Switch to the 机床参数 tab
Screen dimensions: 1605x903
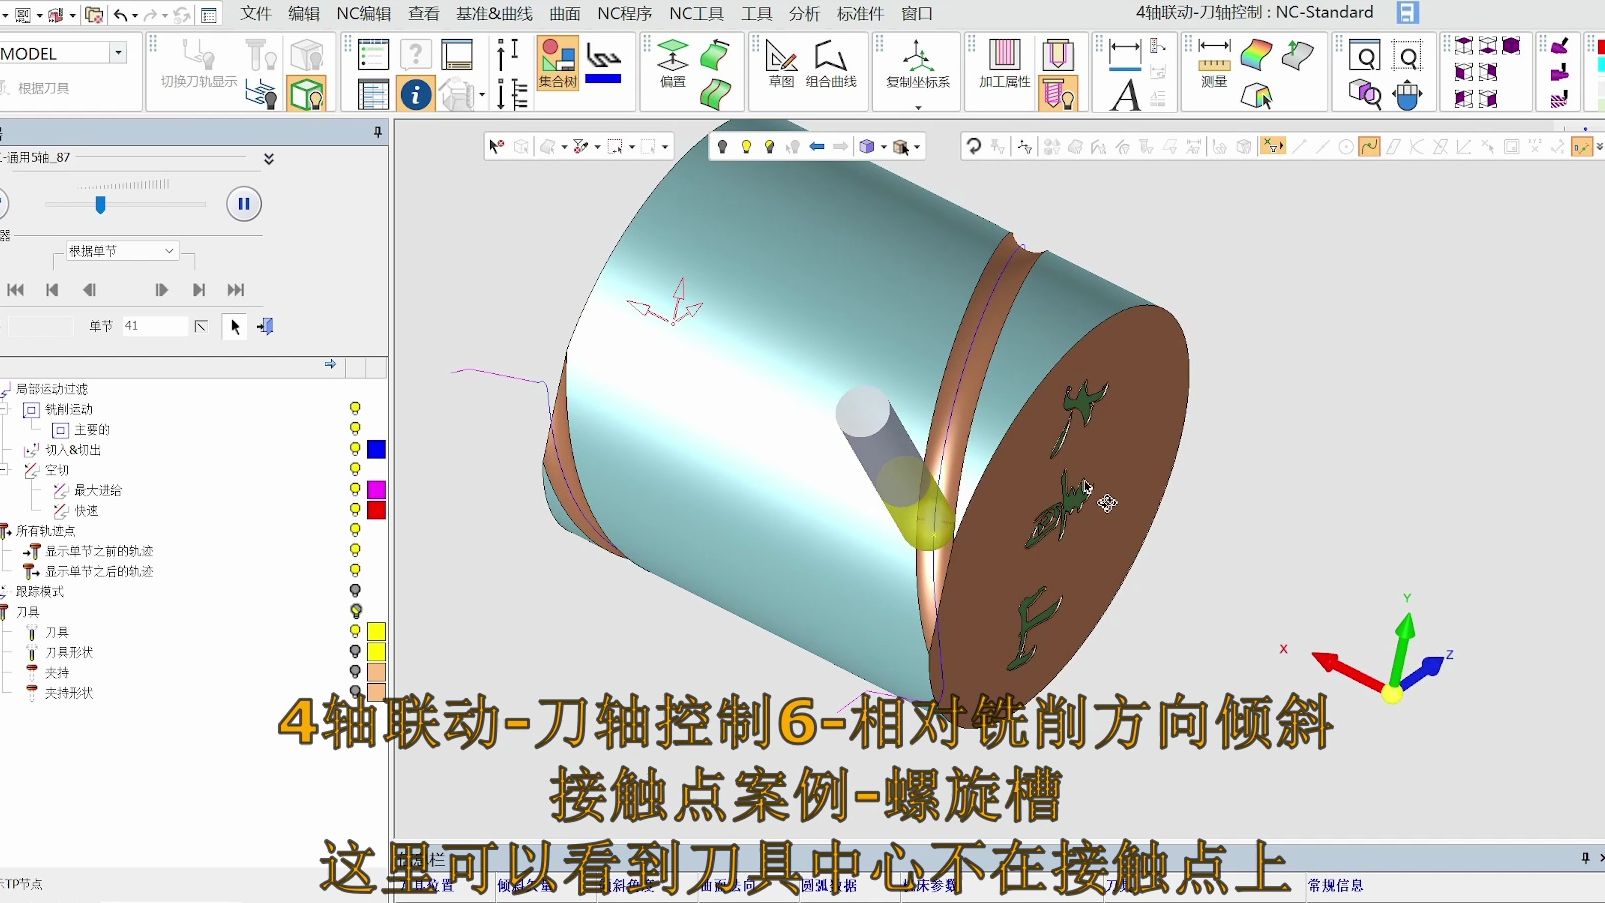[931, 884]
